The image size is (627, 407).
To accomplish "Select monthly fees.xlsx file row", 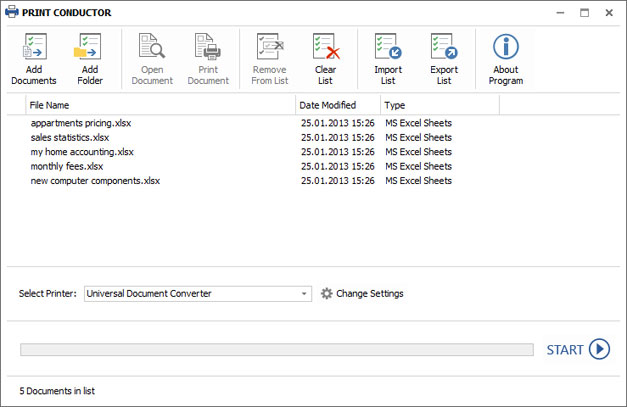I will click(x=313, y=166).
